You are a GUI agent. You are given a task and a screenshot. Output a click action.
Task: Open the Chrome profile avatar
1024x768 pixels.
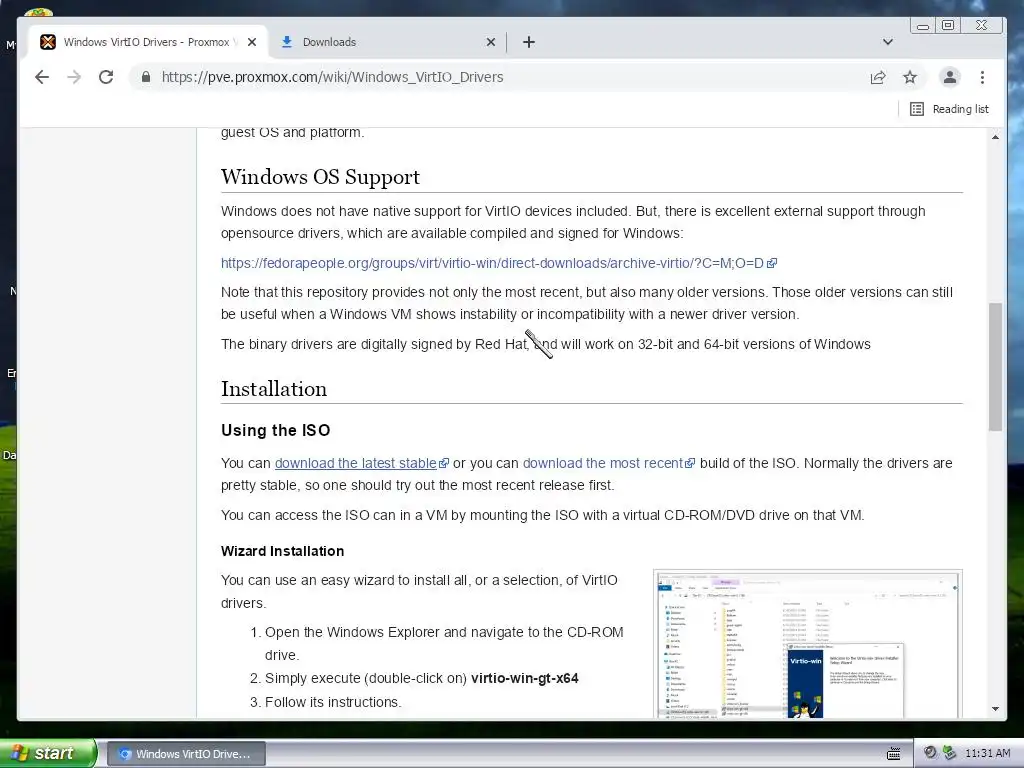point(950,77)
